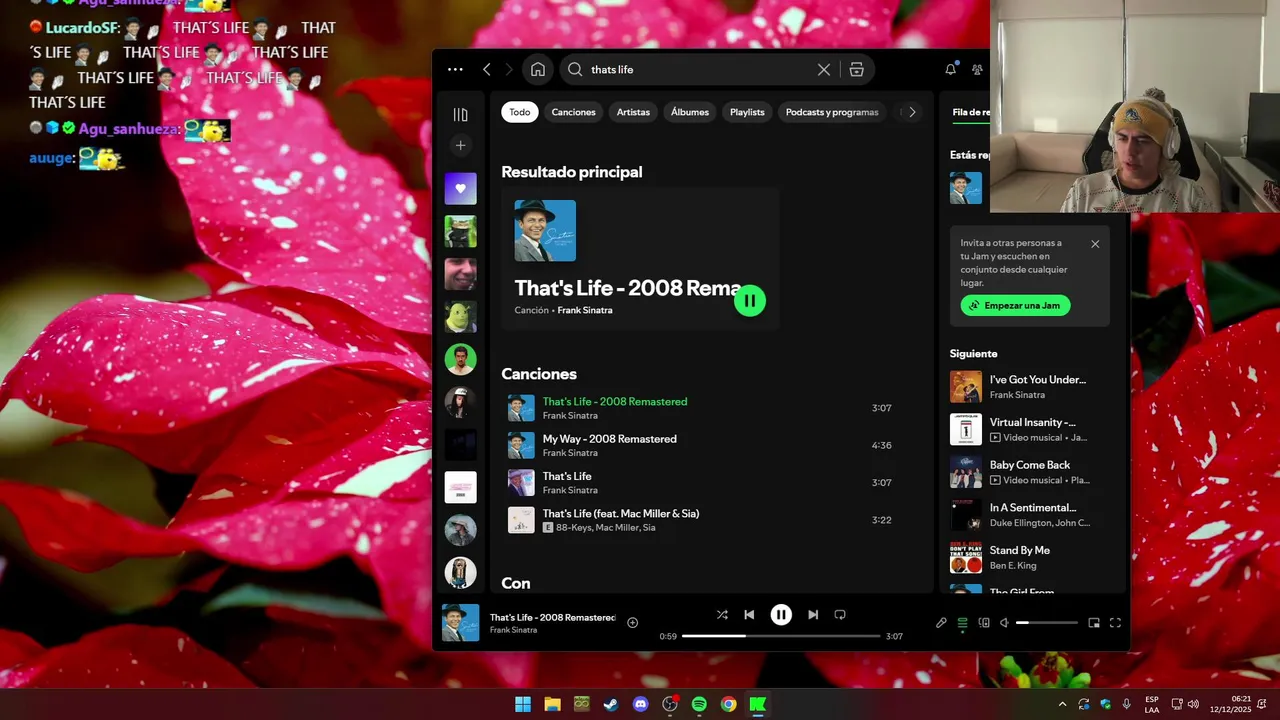Screen dimensions: 1280x720
Task: Open the Browse icon next to the search bar
Action: point(857,70)
